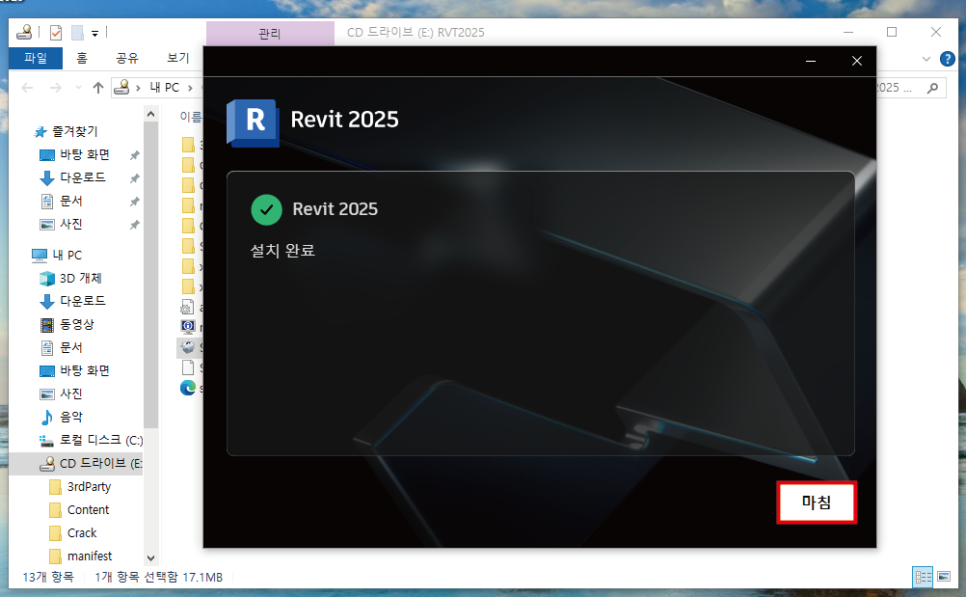Click the Revit R logo icon

253,122
